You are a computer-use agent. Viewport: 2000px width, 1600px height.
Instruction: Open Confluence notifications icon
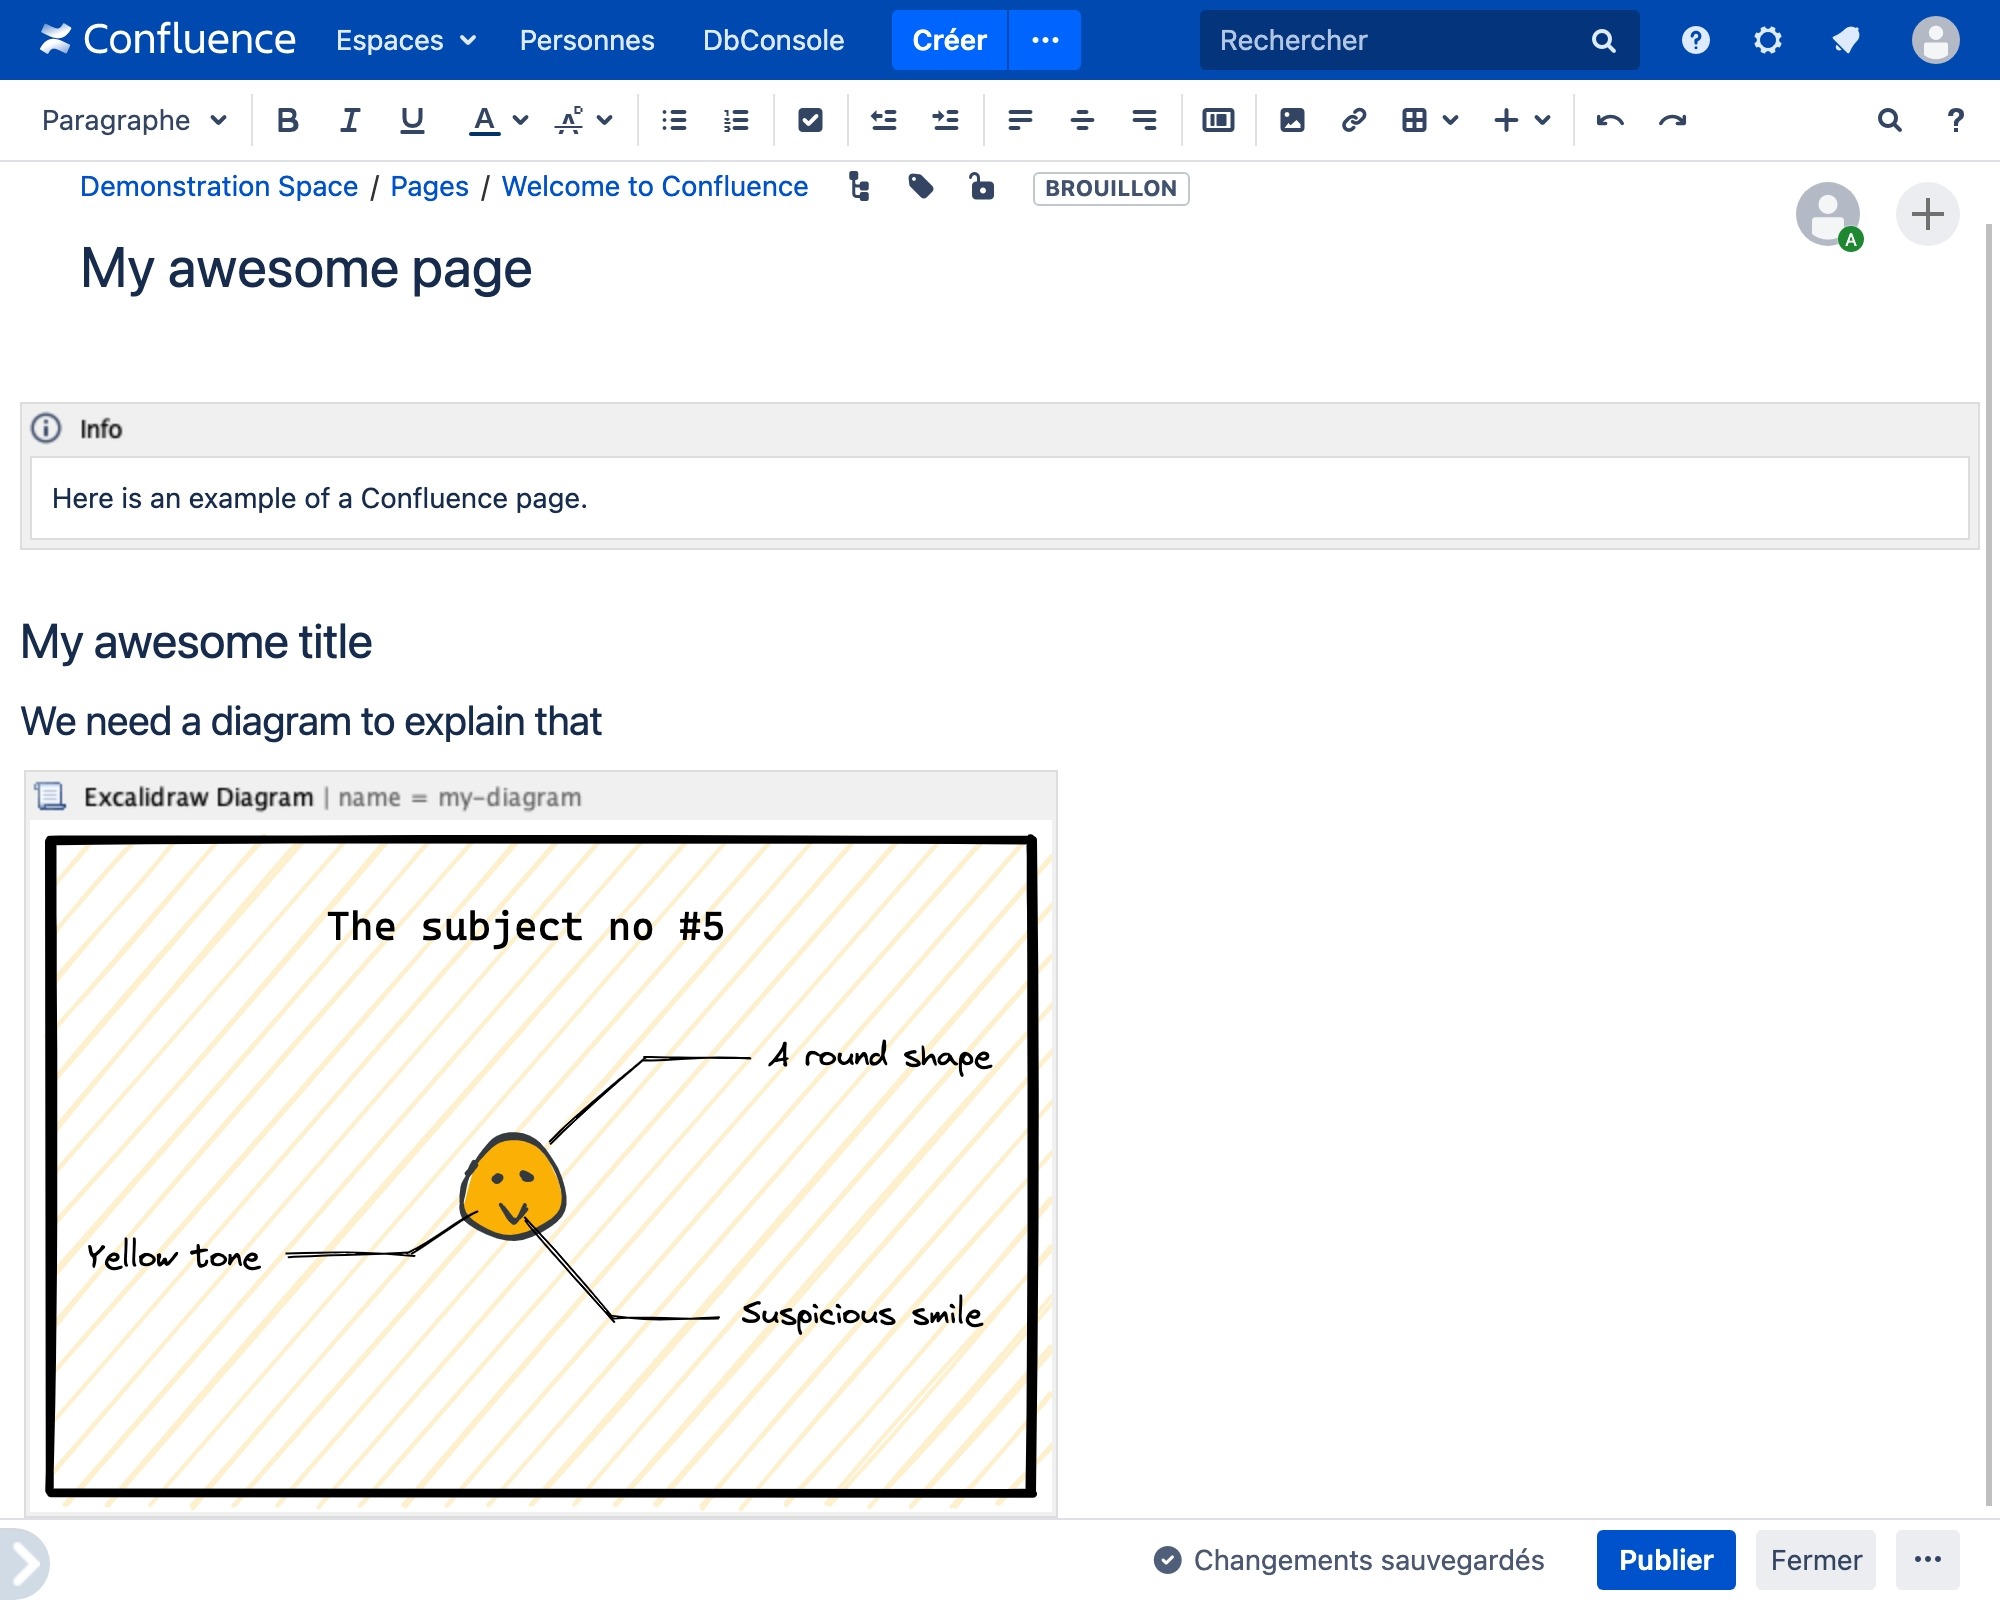click(1845, 40)
